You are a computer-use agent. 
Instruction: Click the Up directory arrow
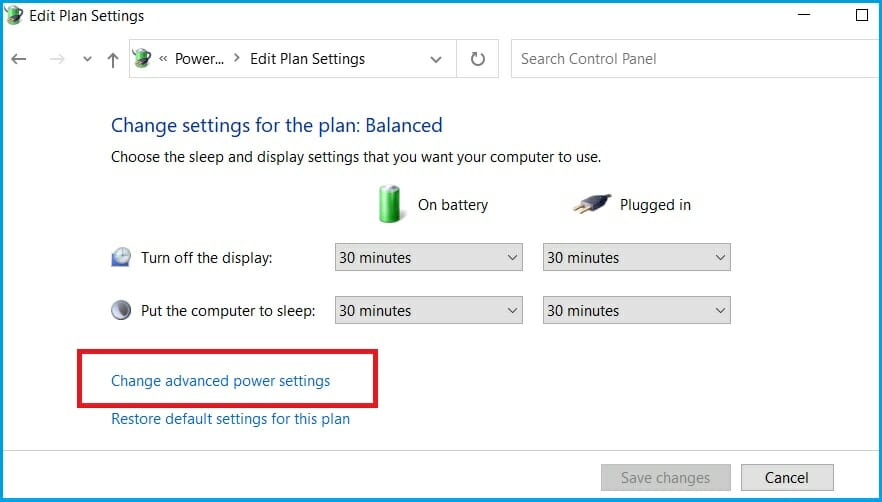coord(113,59)
